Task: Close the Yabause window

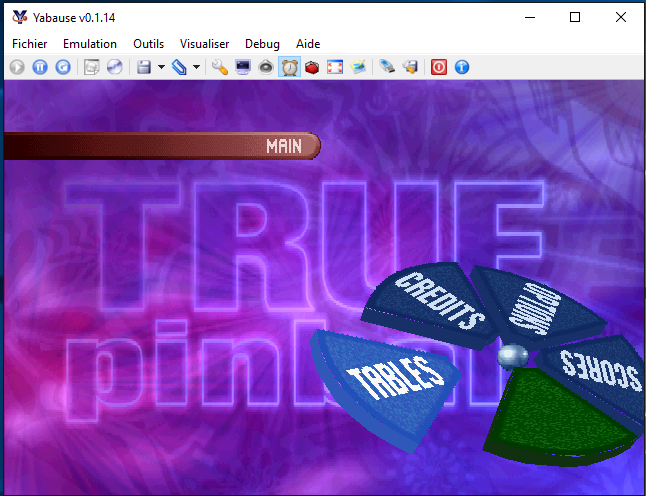Action: click(x=620, y=17)
